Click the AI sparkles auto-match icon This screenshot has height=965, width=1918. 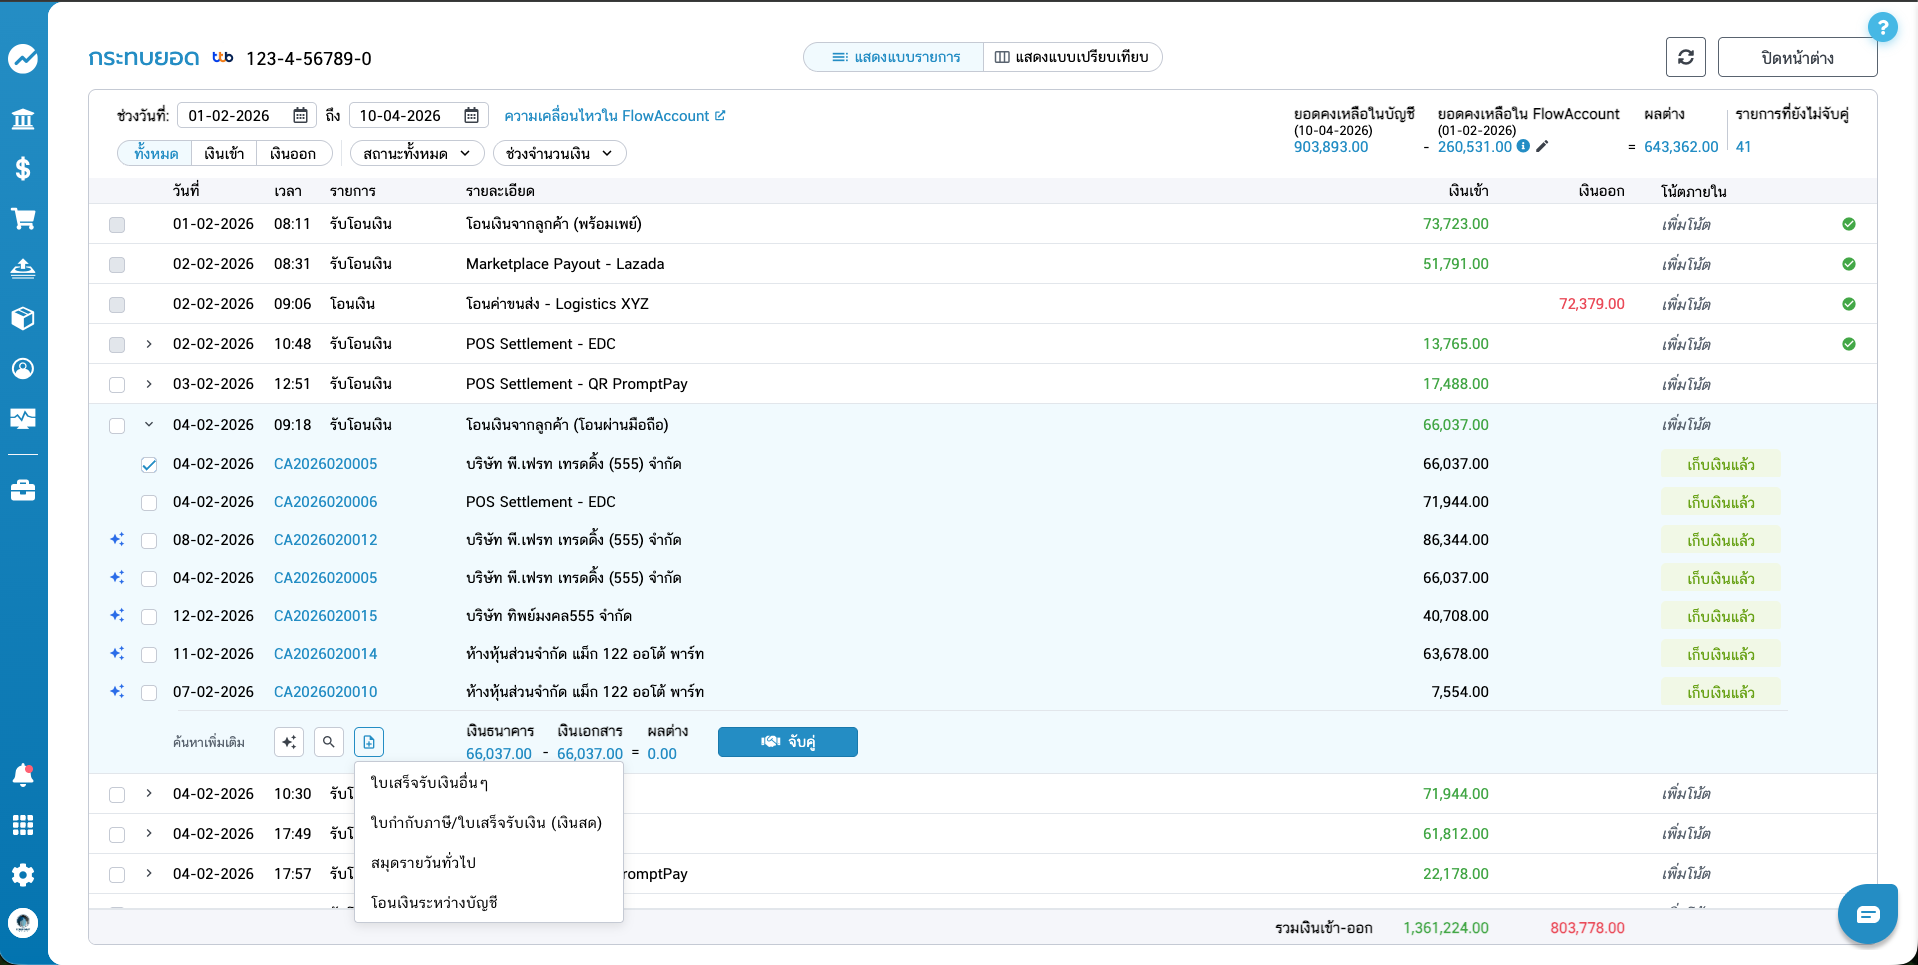click(x=288, y=742)
